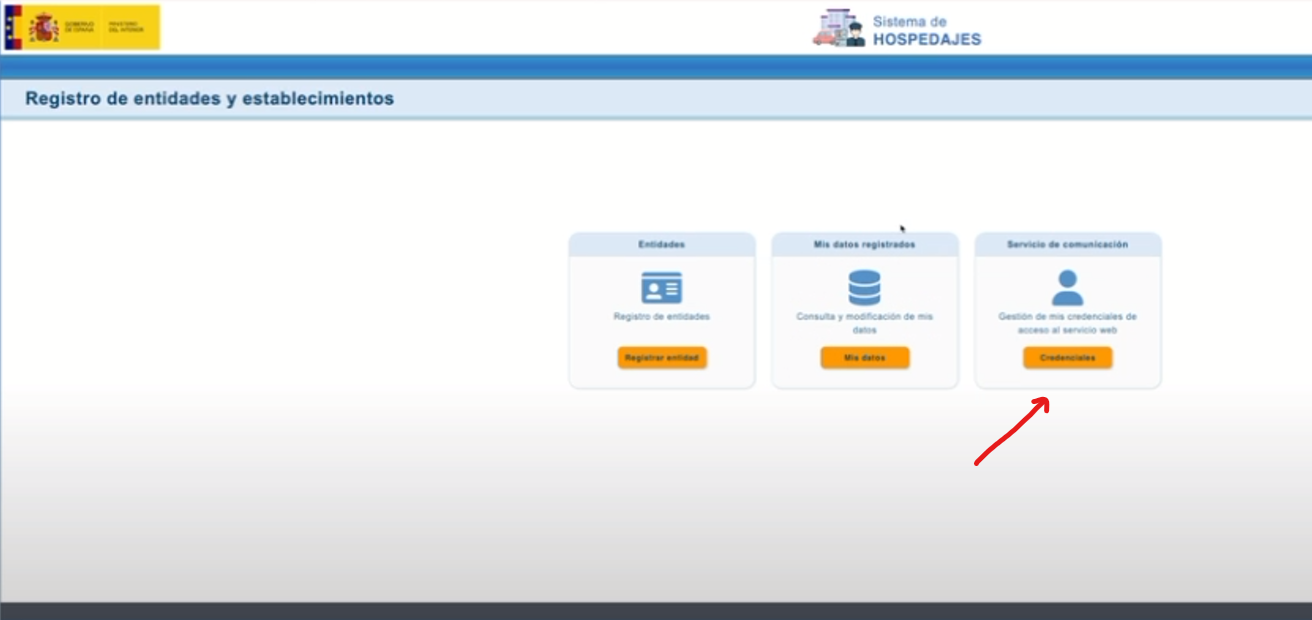
Task: Click the user silhouette icon in Servicio de comunicación
Action: [1067, 288]
